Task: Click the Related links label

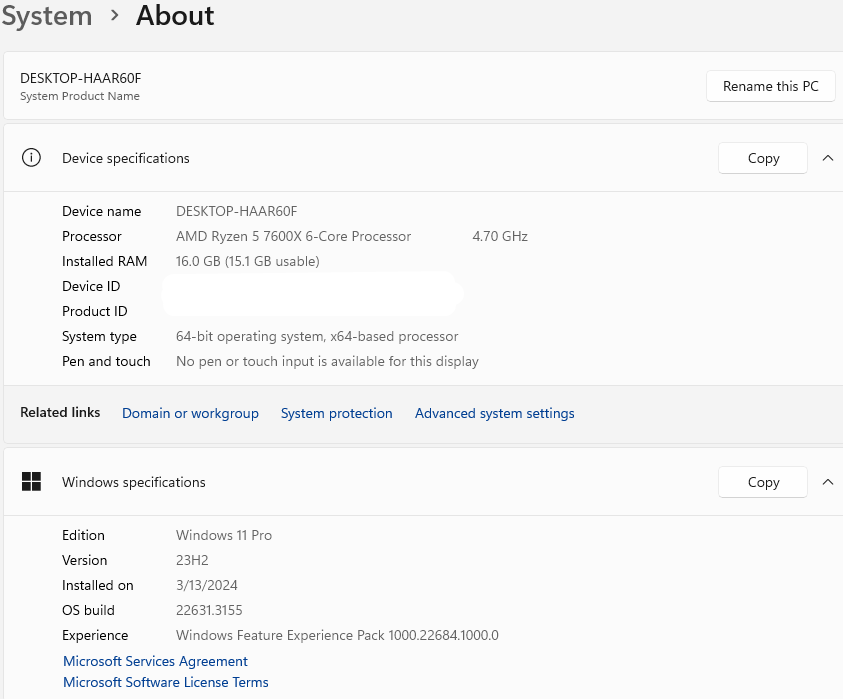Action: 60,412
